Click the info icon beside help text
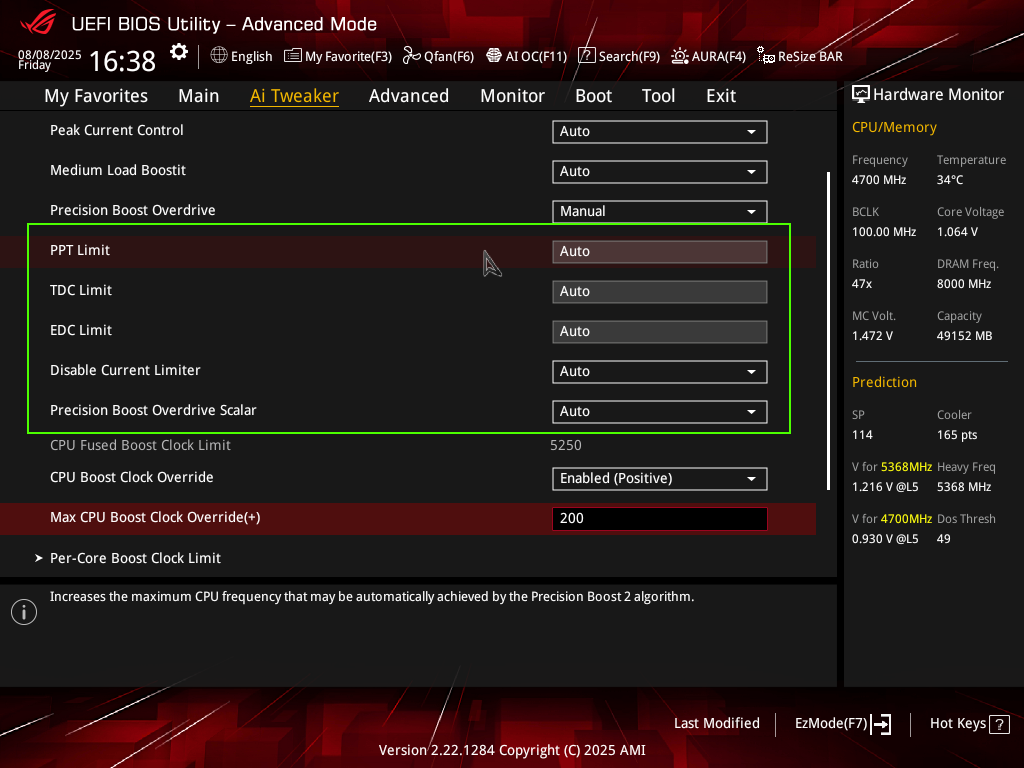This screenshot has width=1024, height=768. coord(24,612)
